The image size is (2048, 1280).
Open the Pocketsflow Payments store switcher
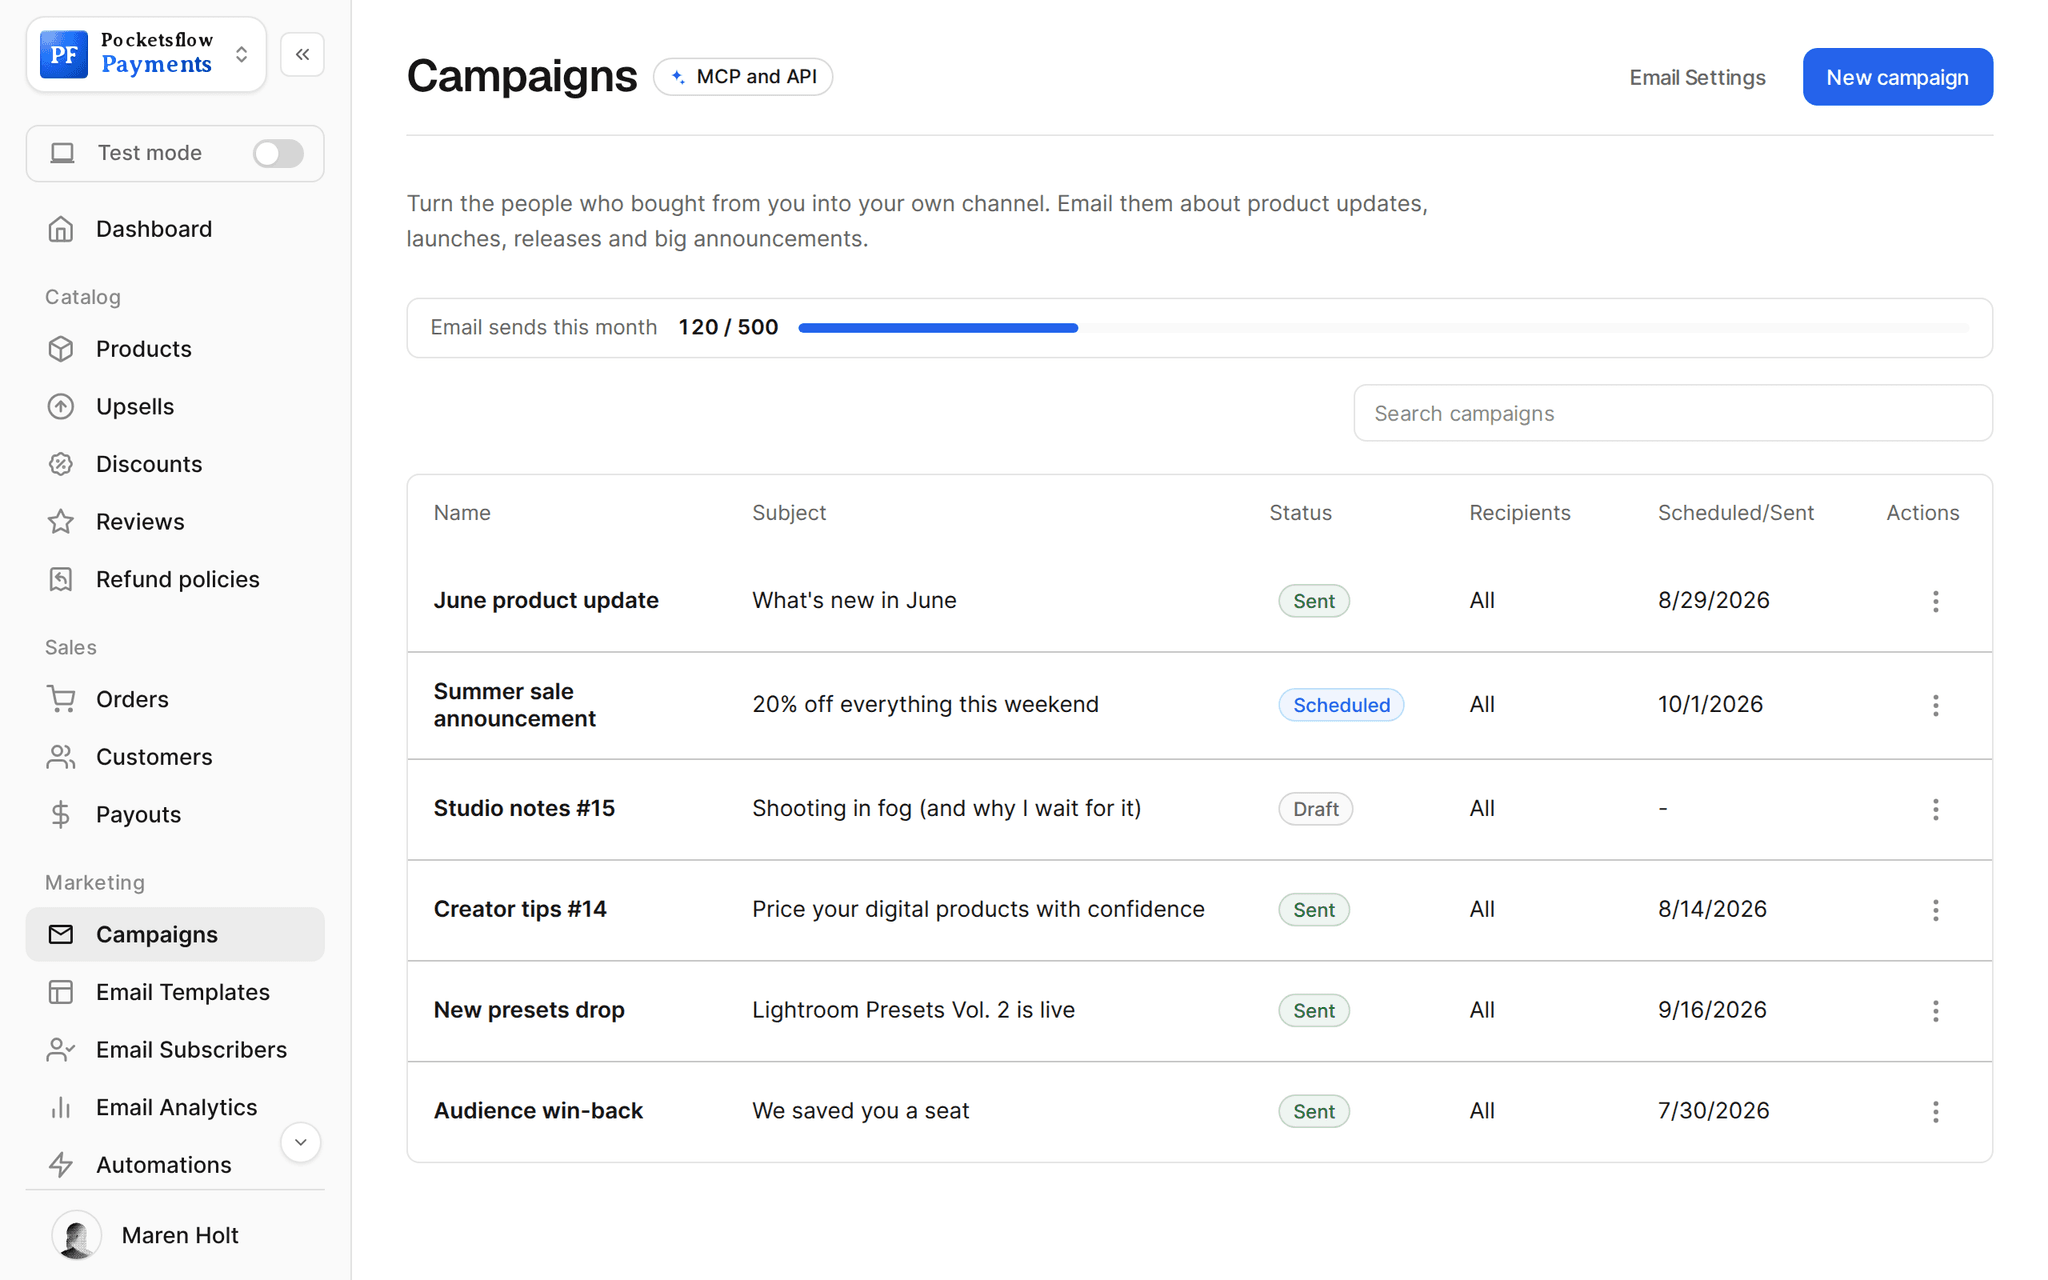click(x=146, y=54)
